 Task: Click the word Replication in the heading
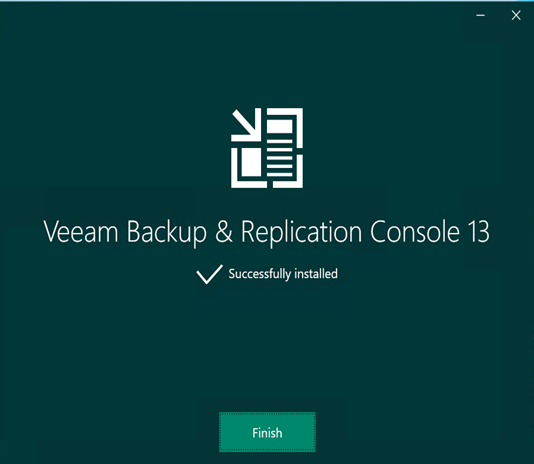click(x=301, y=233)
